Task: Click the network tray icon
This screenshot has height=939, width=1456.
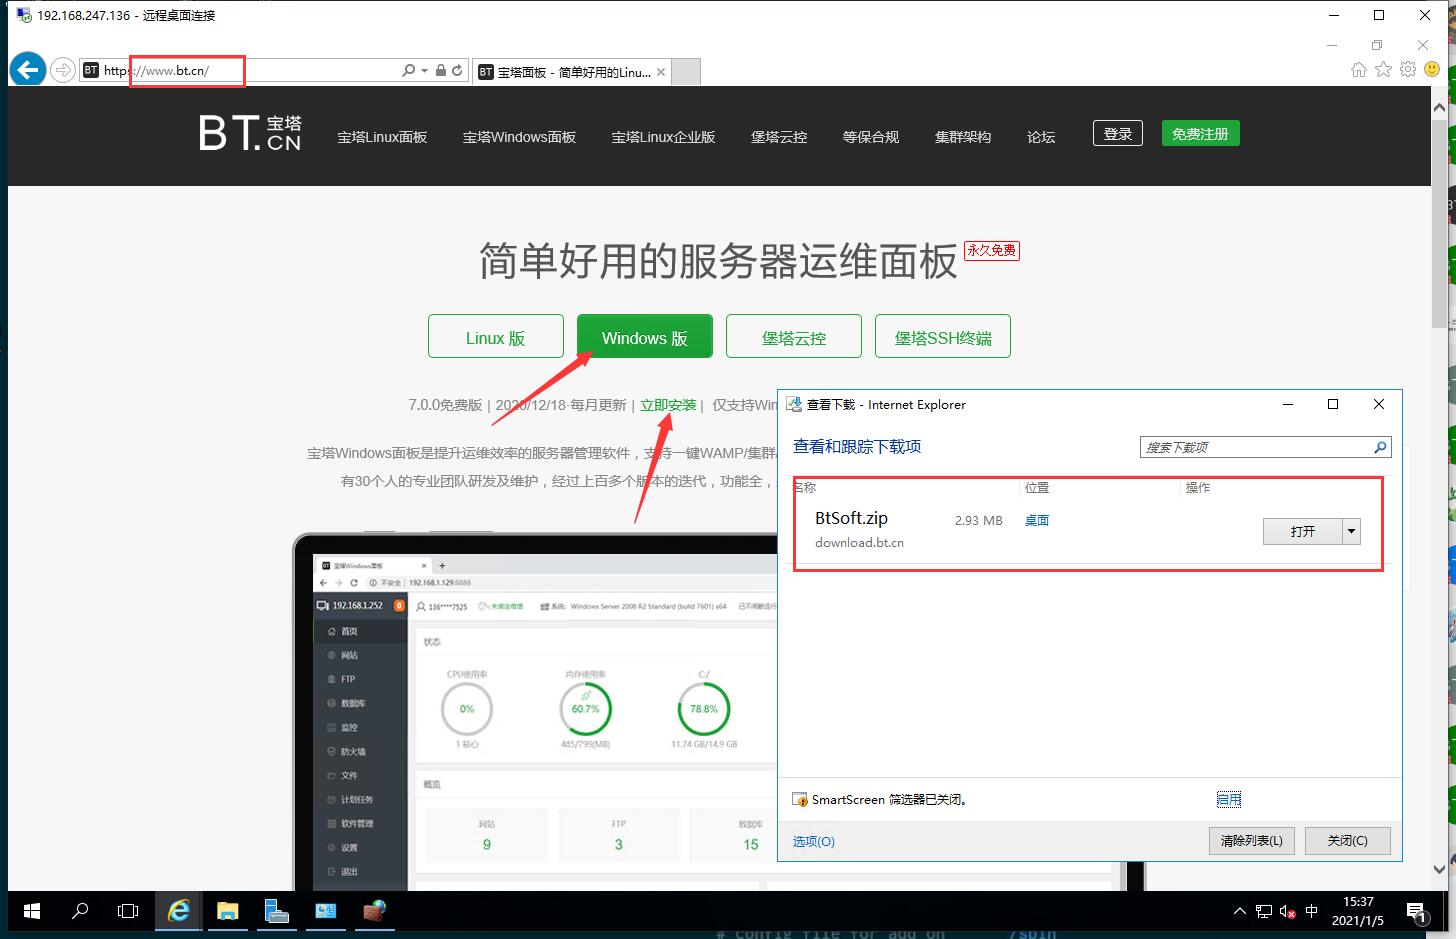Action: (x=1264, y=911)
